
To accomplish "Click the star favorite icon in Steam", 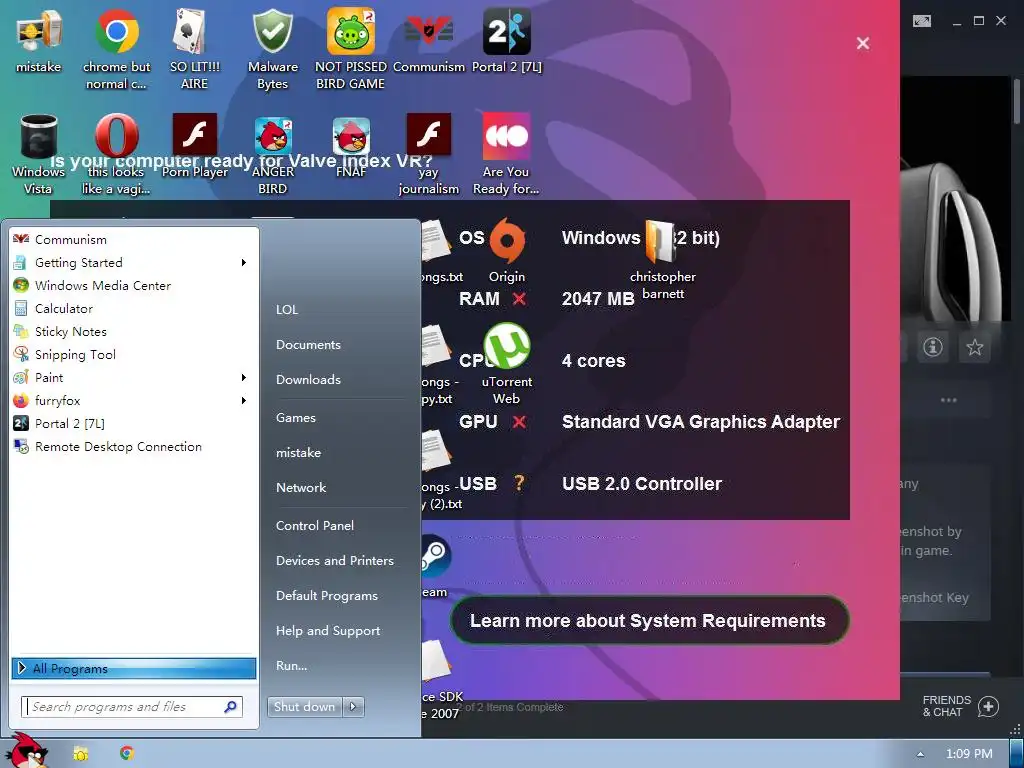I will click(974, 347).
